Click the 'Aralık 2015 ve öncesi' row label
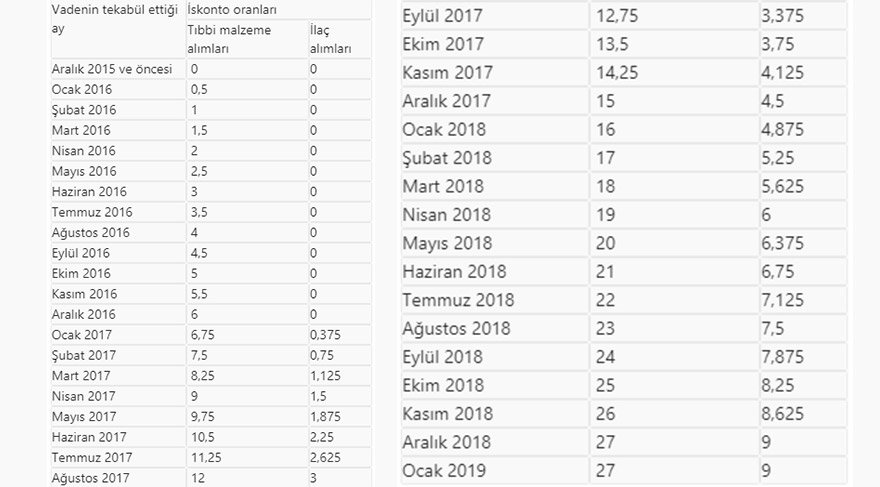Viewport: 880px width, 487px height. [x=111, y=69]
